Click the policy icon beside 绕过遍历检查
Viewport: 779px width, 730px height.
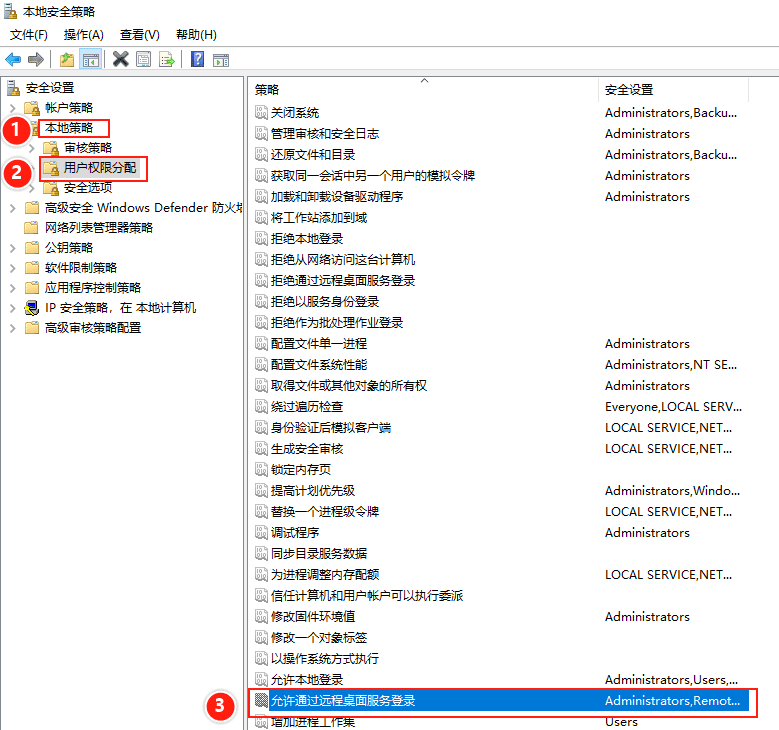click(261, 406)
